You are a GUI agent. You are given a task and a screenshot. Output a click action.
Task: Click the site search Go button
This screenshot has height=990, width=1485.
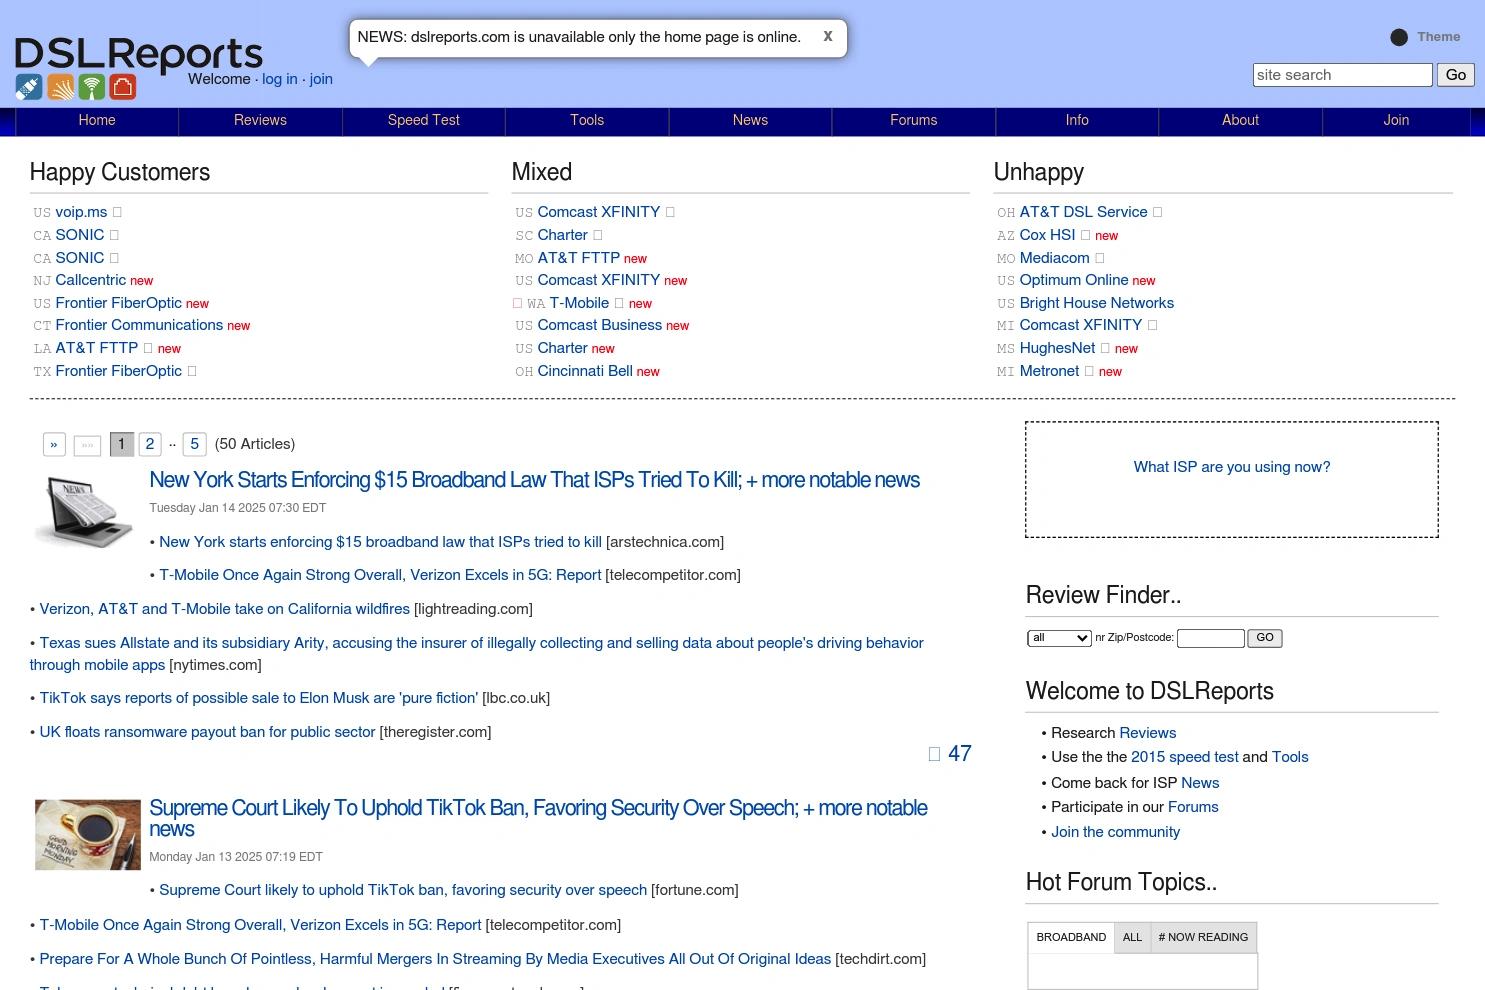[x=1456, y=75]
